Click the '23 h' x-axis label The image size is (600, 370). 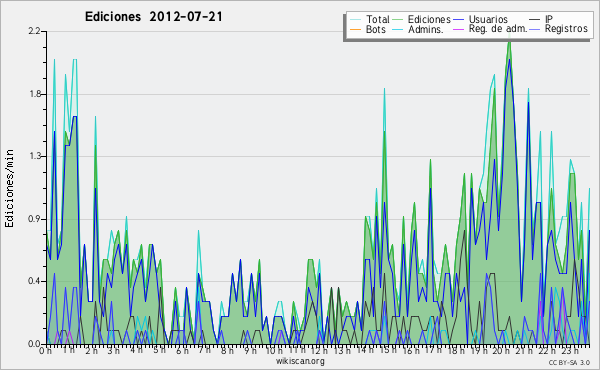(569, 350)
